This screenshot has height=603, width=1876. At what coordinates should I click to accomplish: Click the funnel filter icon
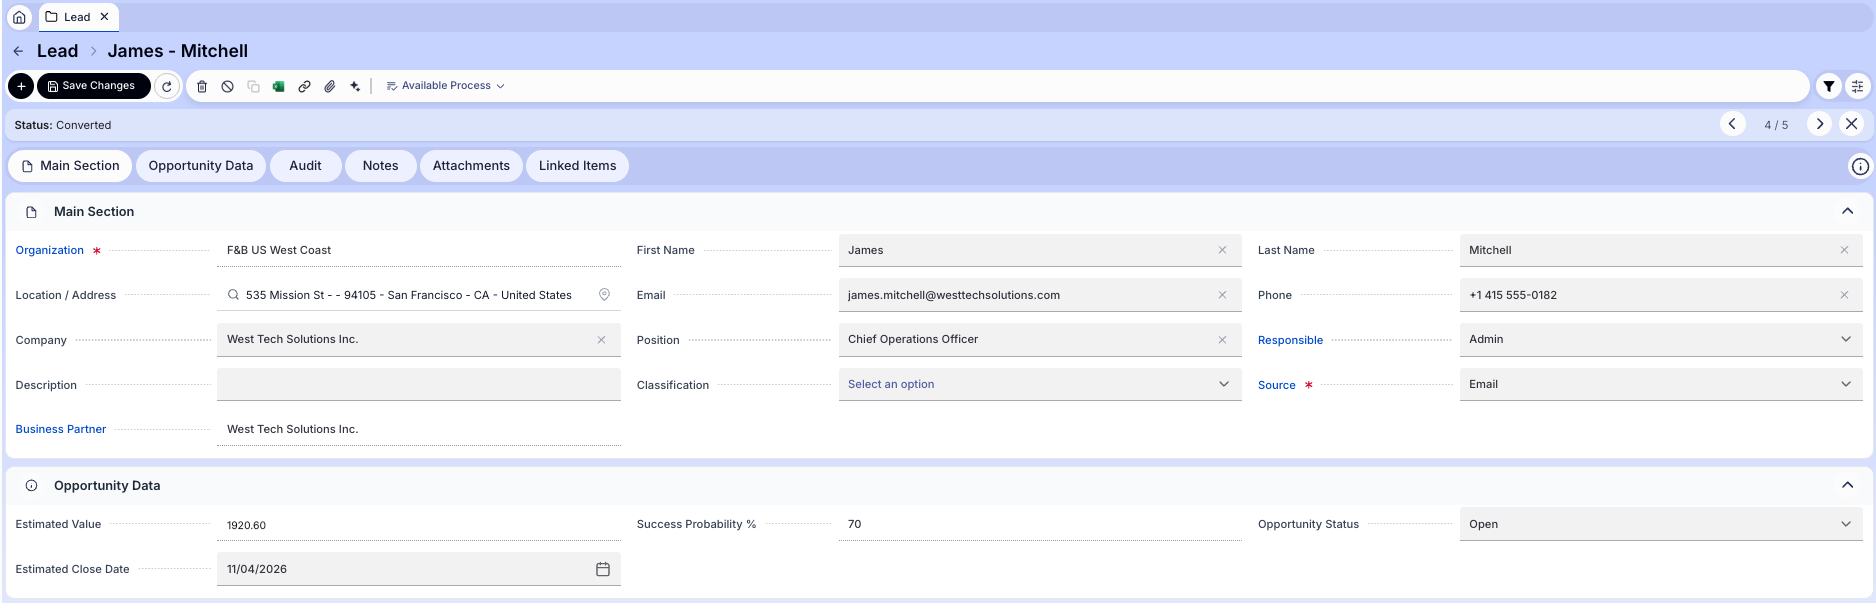tap(1828, 86)
